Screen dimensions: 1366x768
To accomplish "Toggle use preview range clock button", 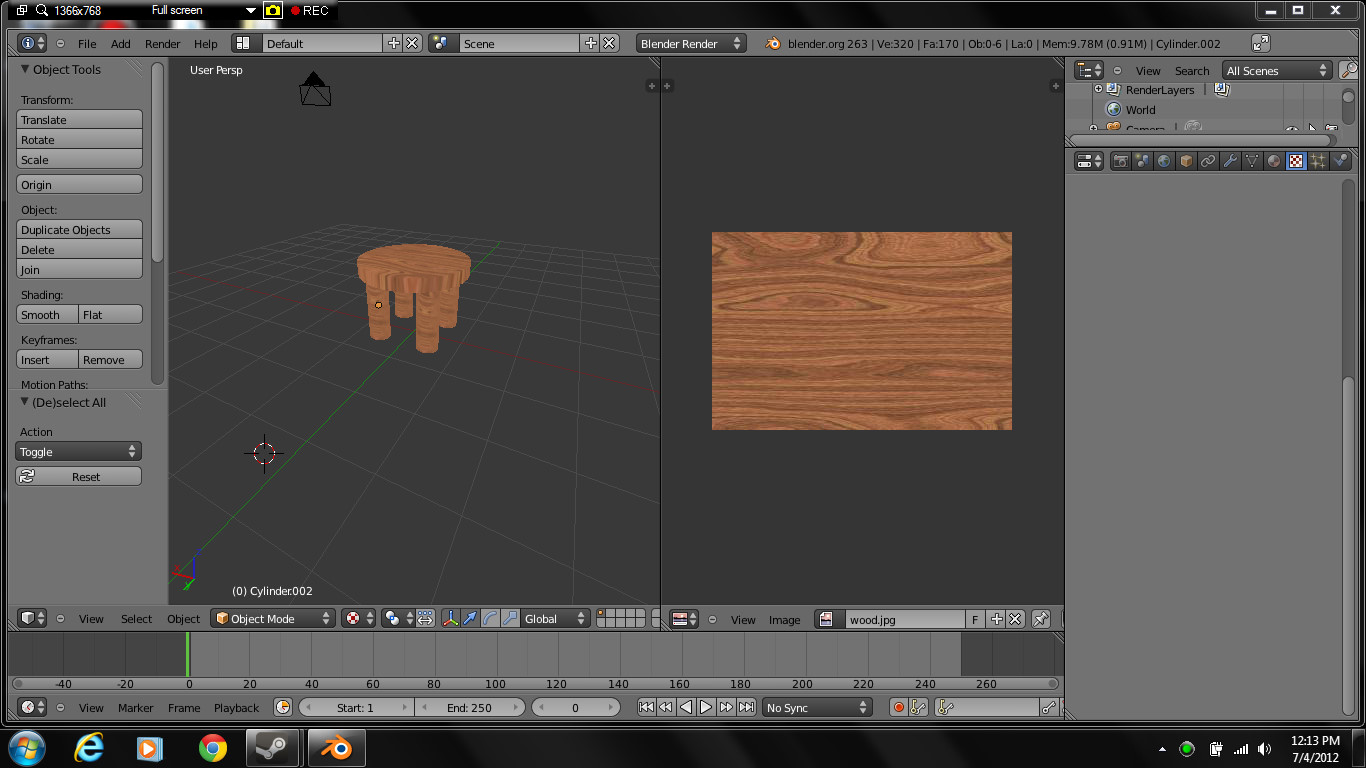I will 283,707.
